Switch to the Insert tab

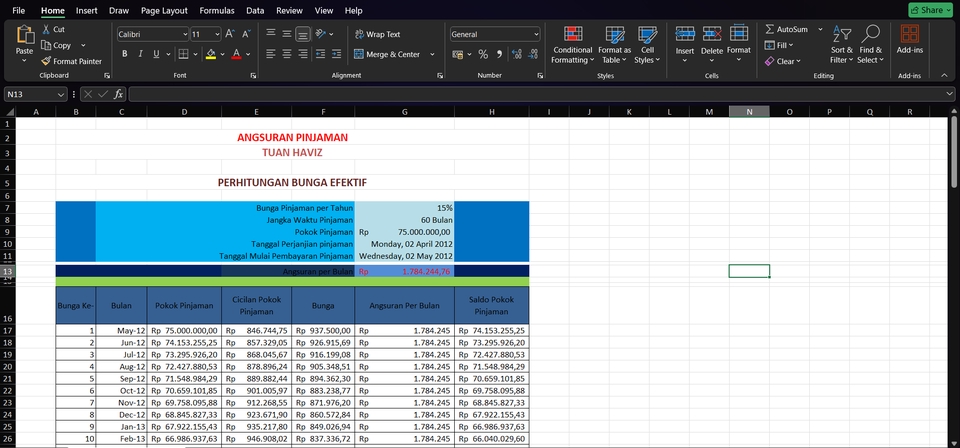[x=86, y=10]
